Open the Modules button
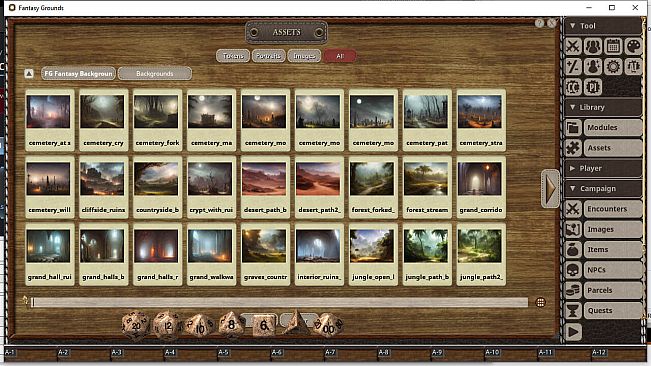This screenshot has height=366, width=651. pos(613,127)
